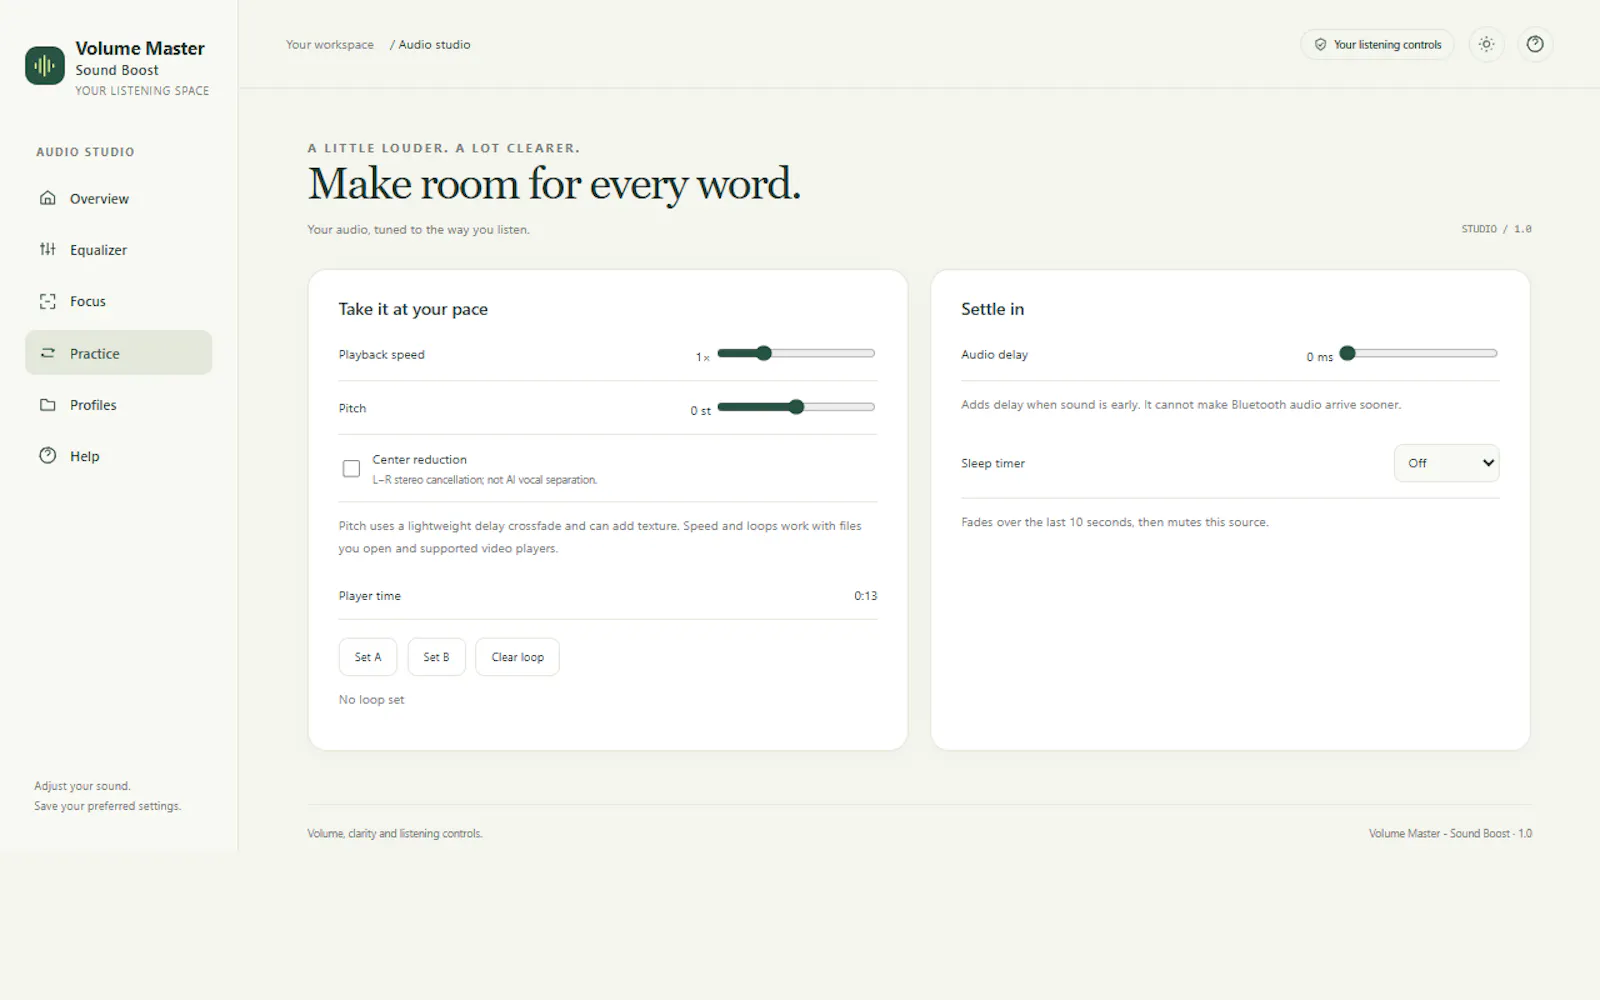
Task: Click the Overview home icon in sidebar
Action: pyautogui.click(x=47, y=198)
